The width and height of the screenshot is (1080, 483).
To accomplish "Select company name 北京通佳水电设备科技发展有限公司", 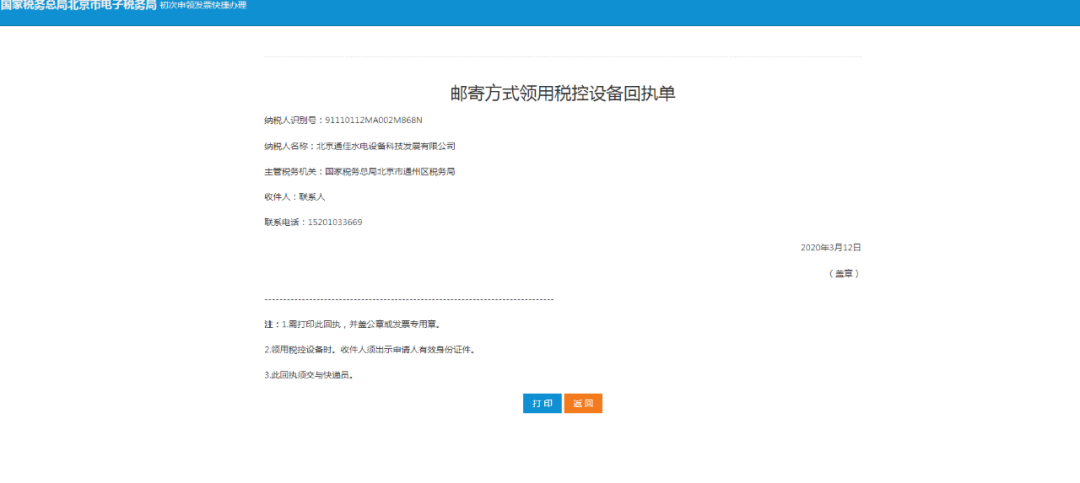I will click(x=385, y=146).
